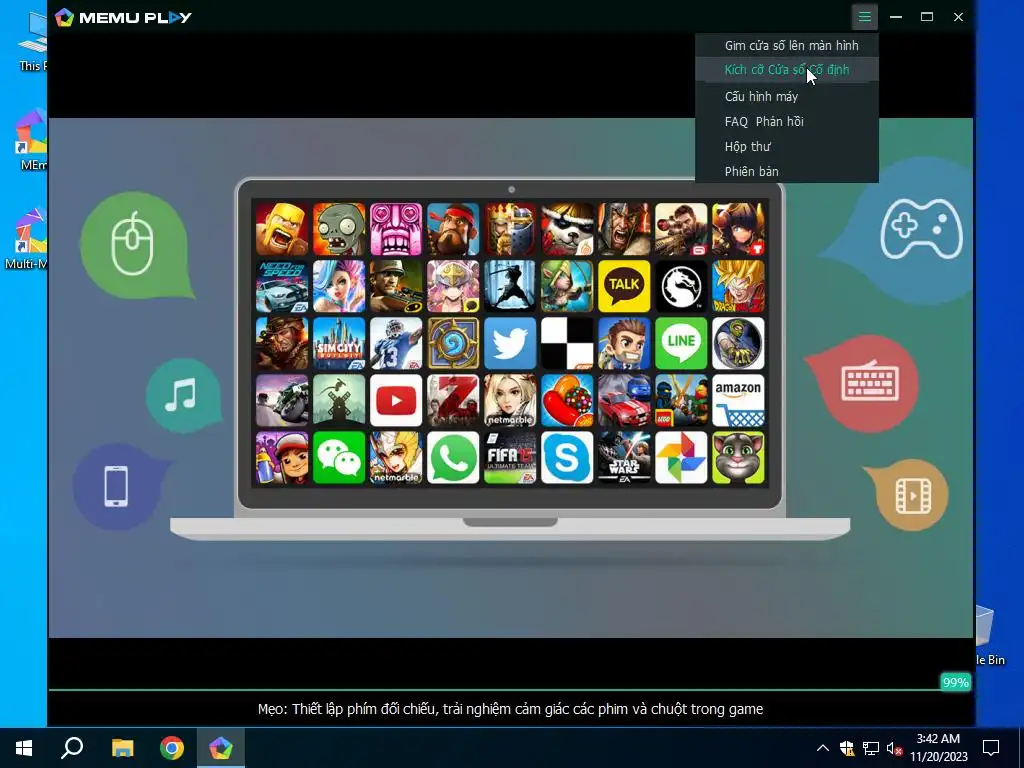The width and height of the screenshot is (1024, 768).
Task: Click the YouTube app icon
Action: point(396,400)
